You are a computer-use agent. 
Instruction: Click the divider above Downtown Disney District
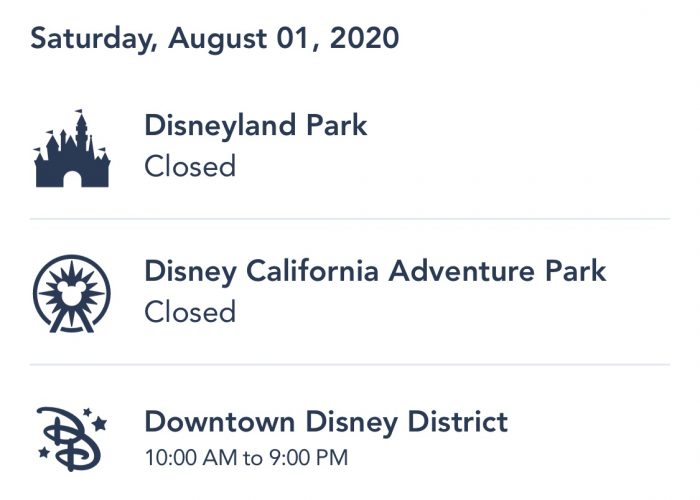350,365
